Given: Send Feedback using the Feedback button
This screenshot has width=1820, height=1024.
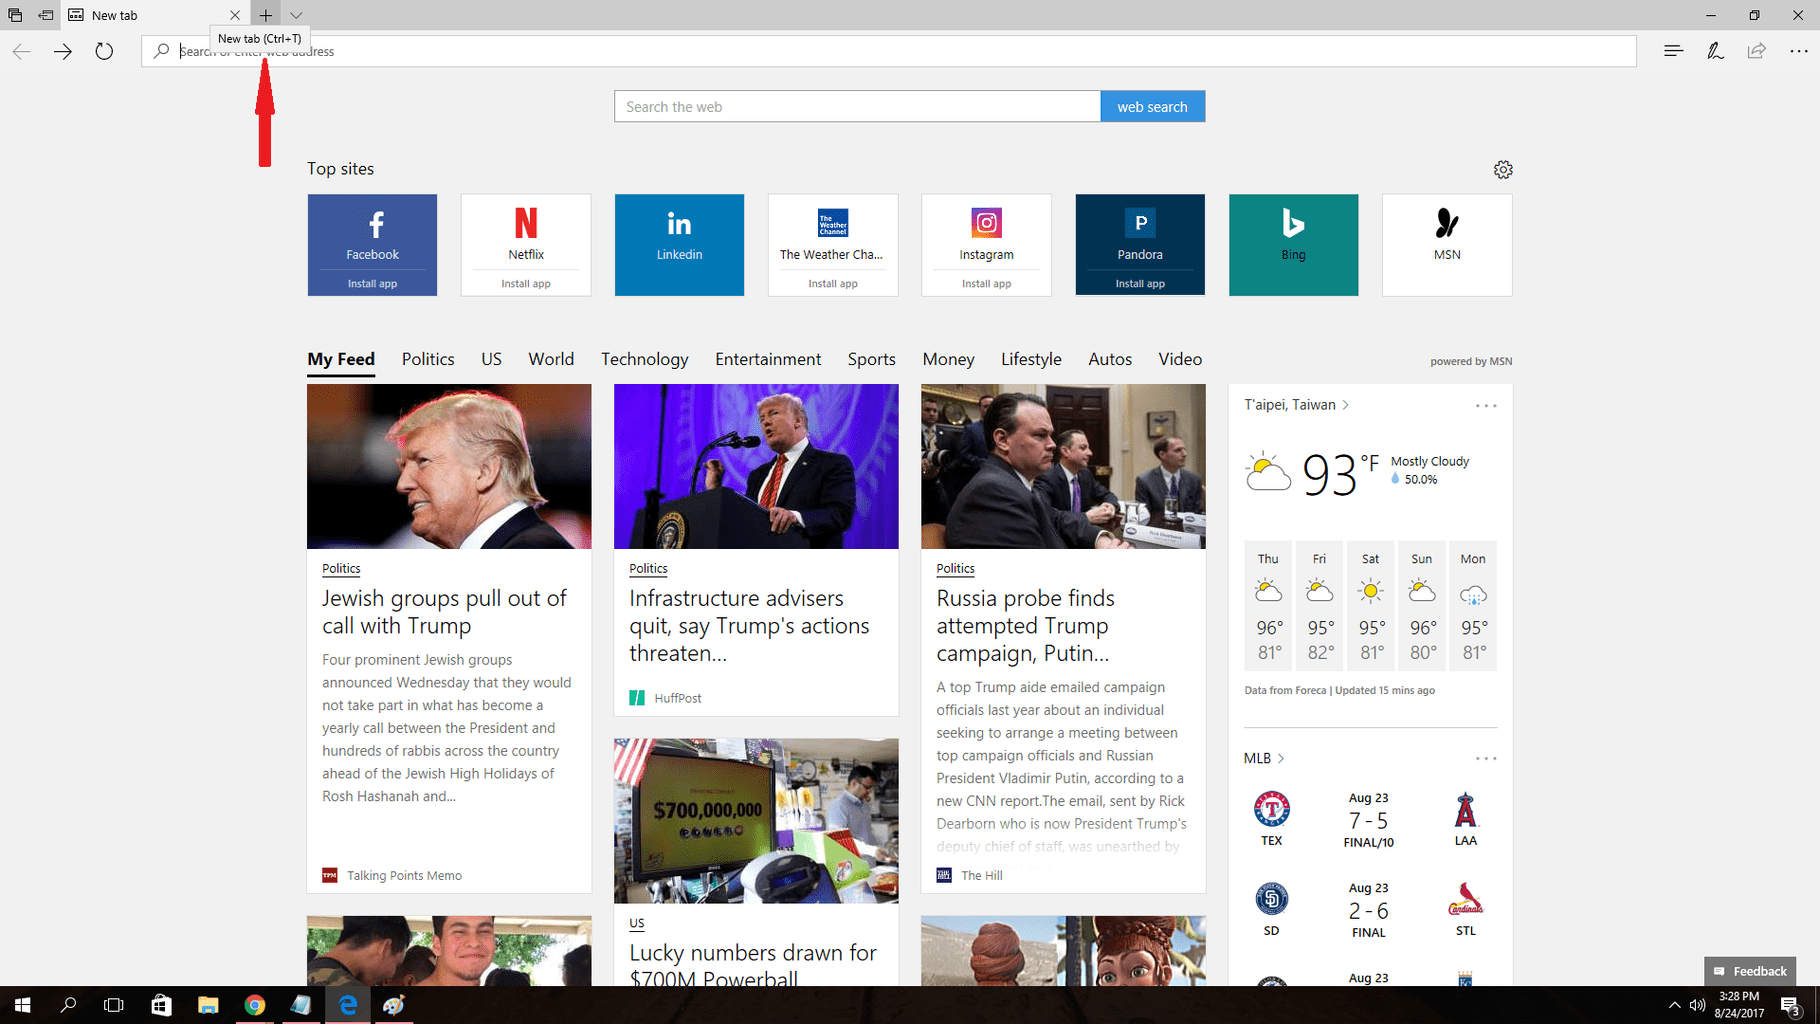Looking at the screenshot, I should pyautogui.click(x=1749, y=970).
